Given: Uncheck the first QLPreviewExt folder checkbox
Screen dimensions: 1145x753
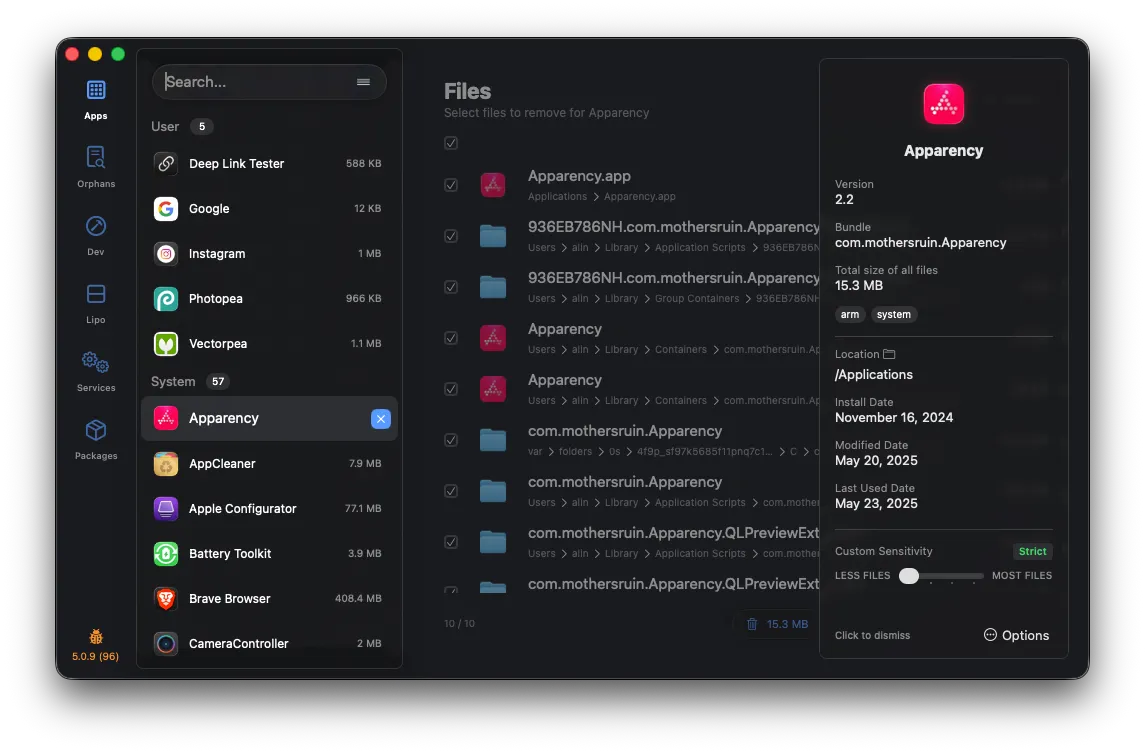Looking at the screenshot, I should (451, 542).
